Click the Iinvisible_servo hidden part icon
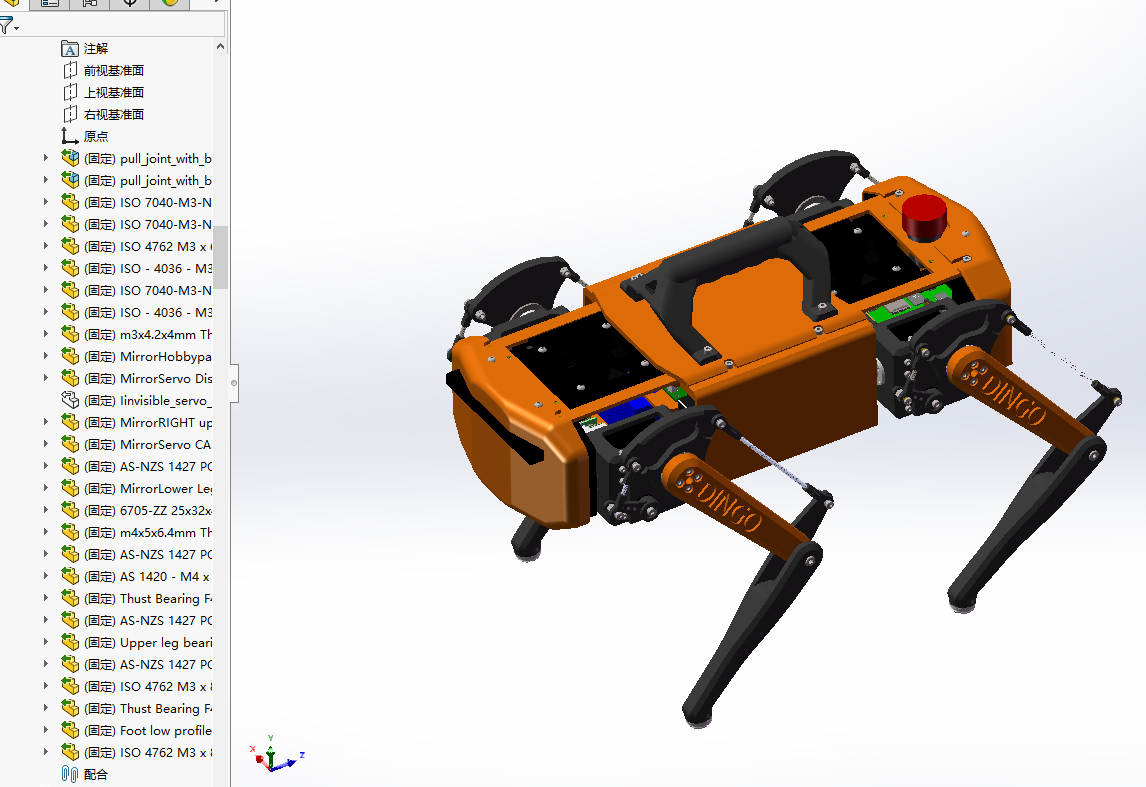The image size is (1146, 787). pos(70,400)
